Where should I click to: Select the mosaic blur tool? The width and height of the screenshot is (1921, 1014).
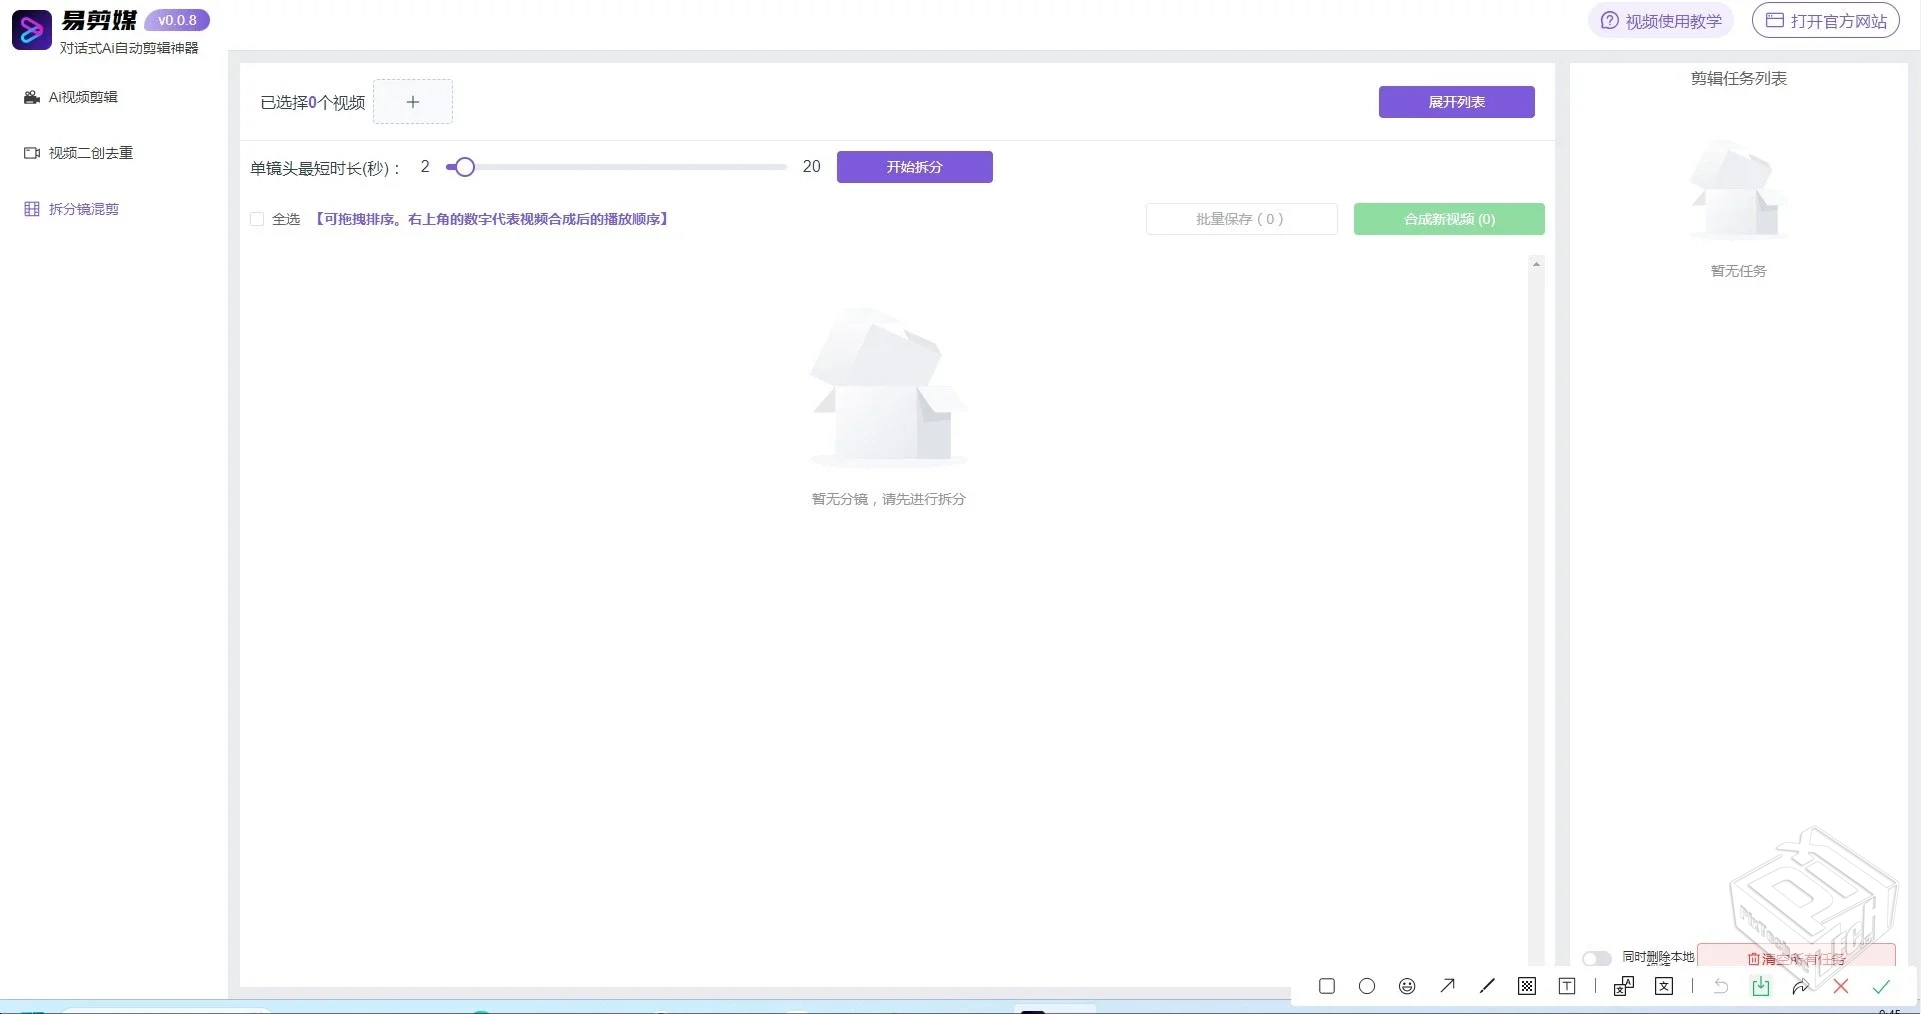point(1527,986)
